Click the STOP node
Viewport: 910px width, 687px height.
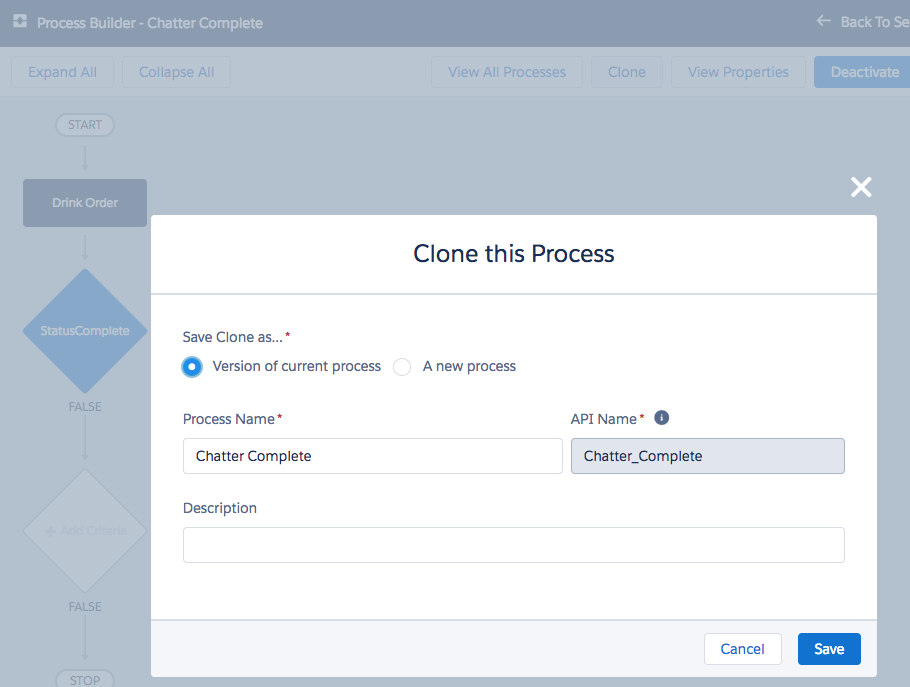tap(85, 679)
